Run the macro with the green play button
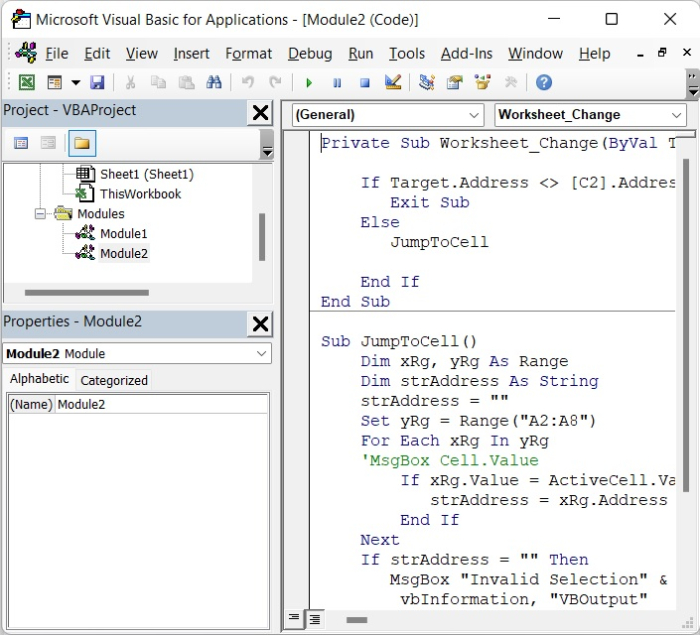 click(x=309, y=82)
